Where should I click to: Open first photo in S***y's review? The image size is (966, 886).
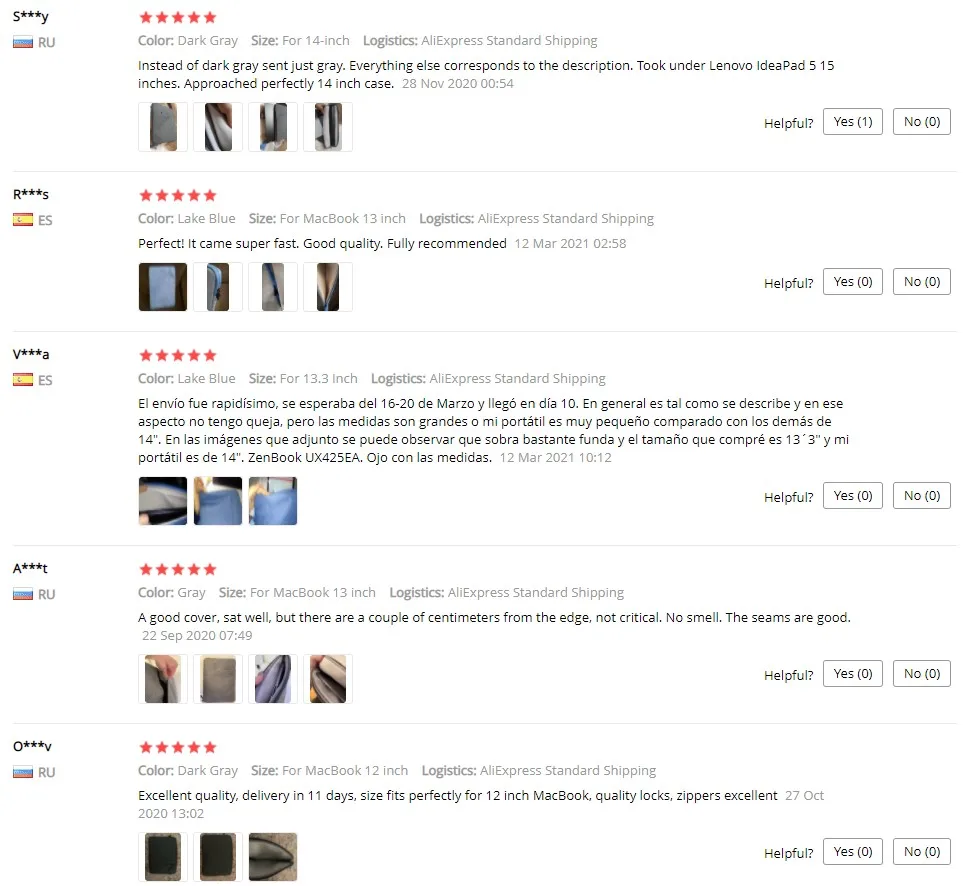pos(163,127)
